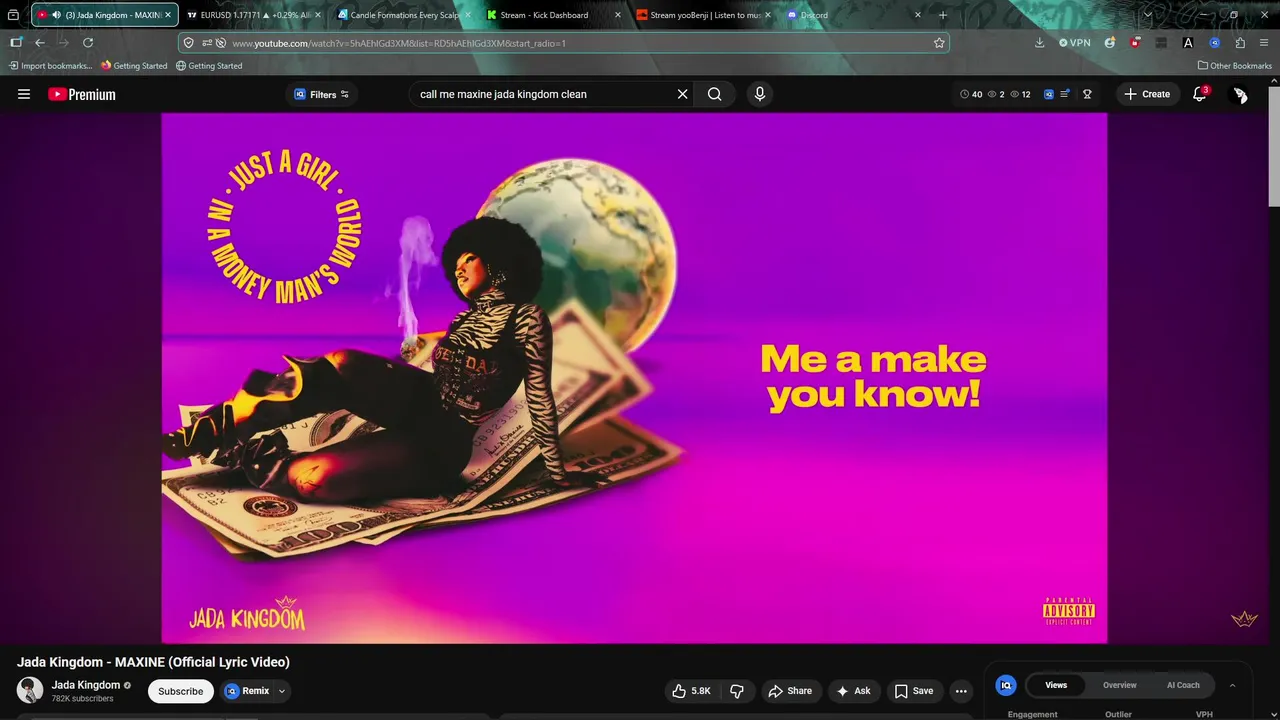
Task: Open the Import bookmarks item
Action: pos(51,66)
